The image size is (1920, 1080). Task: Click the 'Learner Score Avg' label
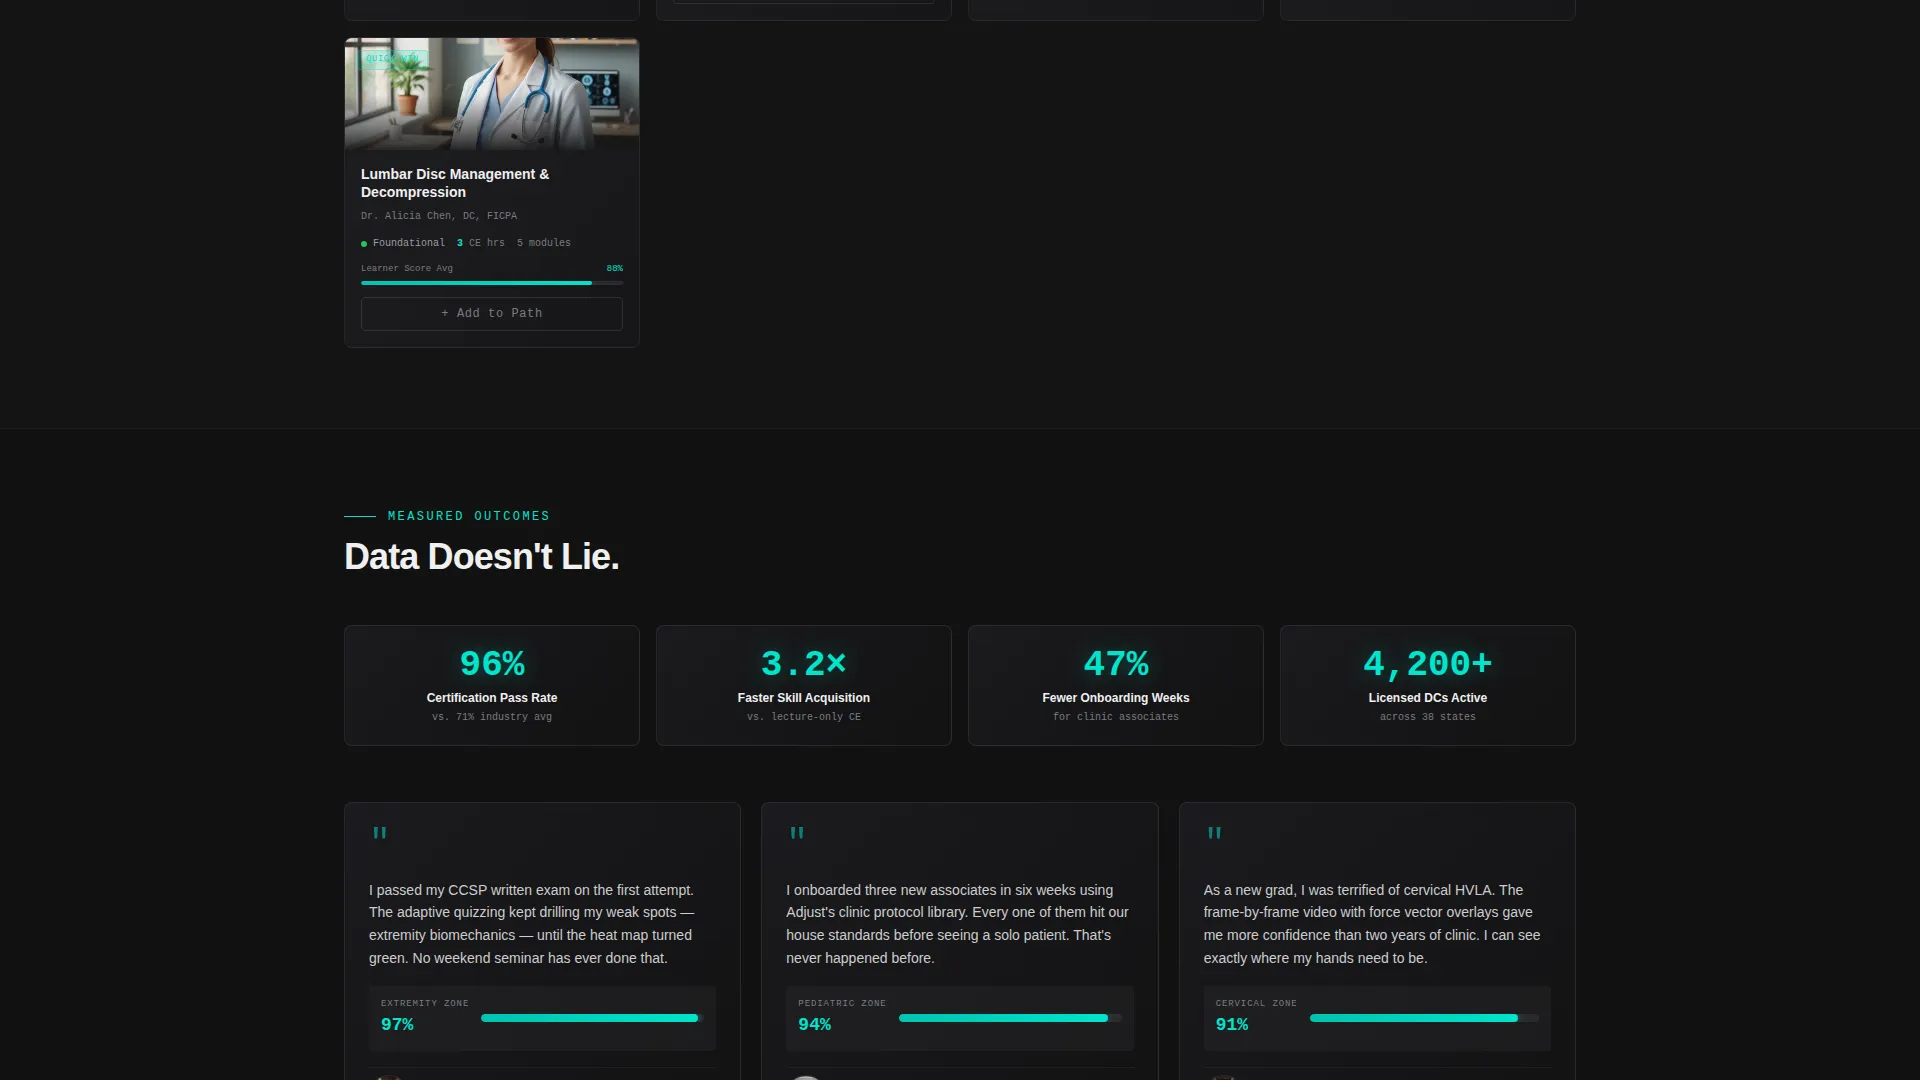pyautogui.click(x=407, y=268)
